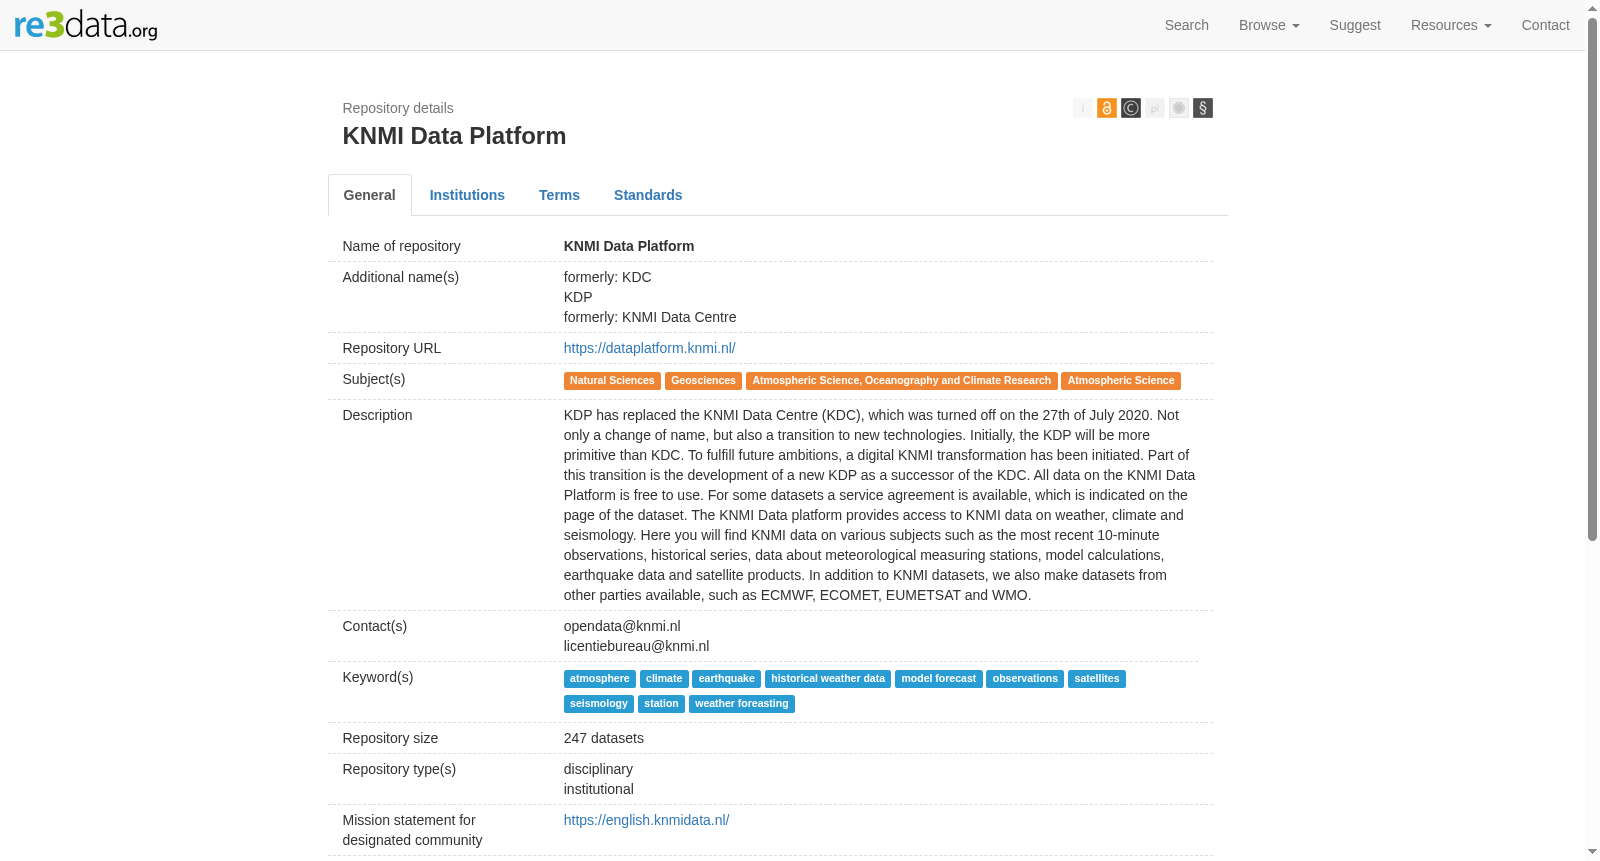Expand the Browse dropdown menu
The width and height of the screenshot is (1600, 861).
[x=1269, y=25]
